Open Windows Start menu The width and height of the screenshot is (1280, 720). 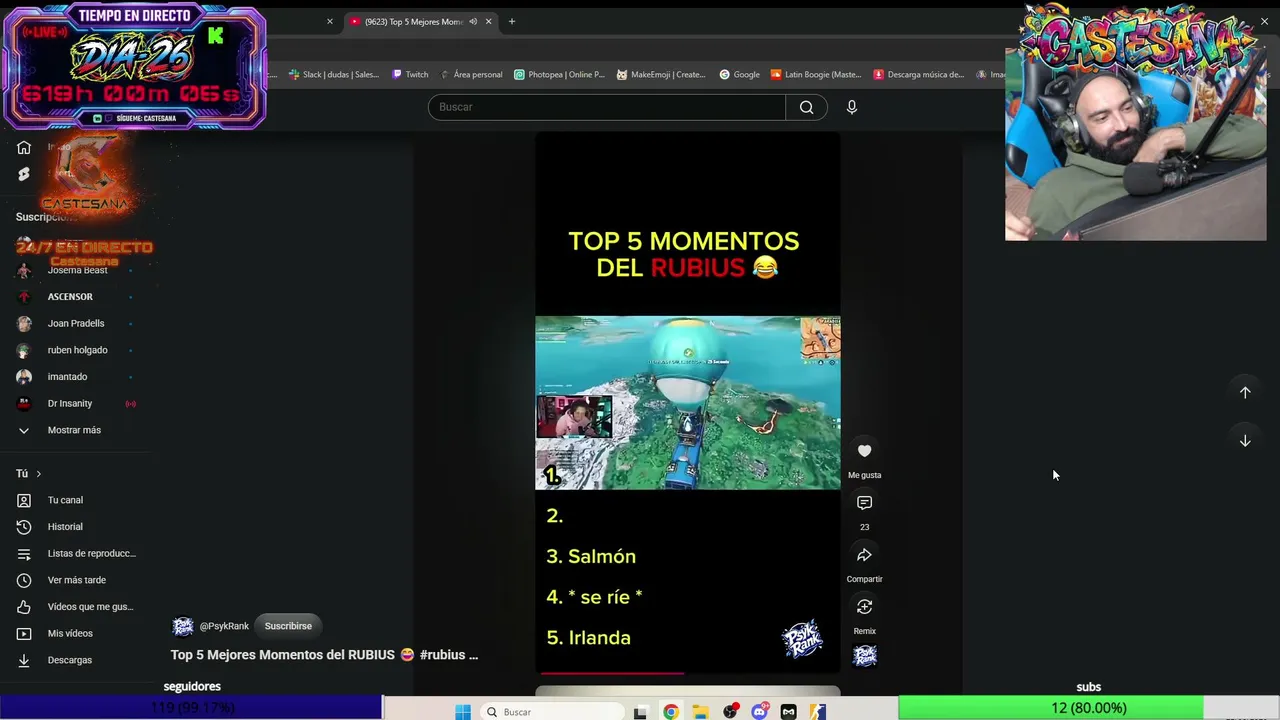click(x=463, y=712)
